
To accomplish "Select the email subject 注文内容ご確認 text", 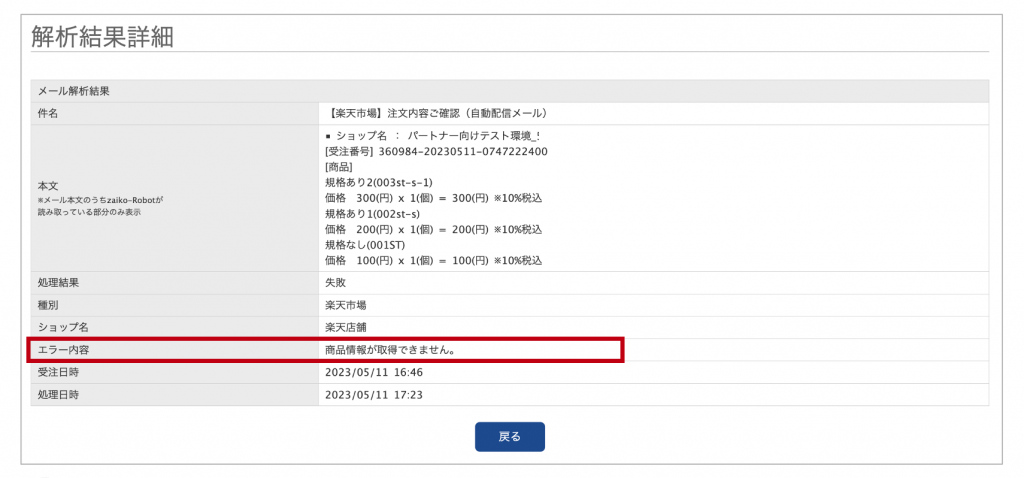I will [x=437, y=113].
